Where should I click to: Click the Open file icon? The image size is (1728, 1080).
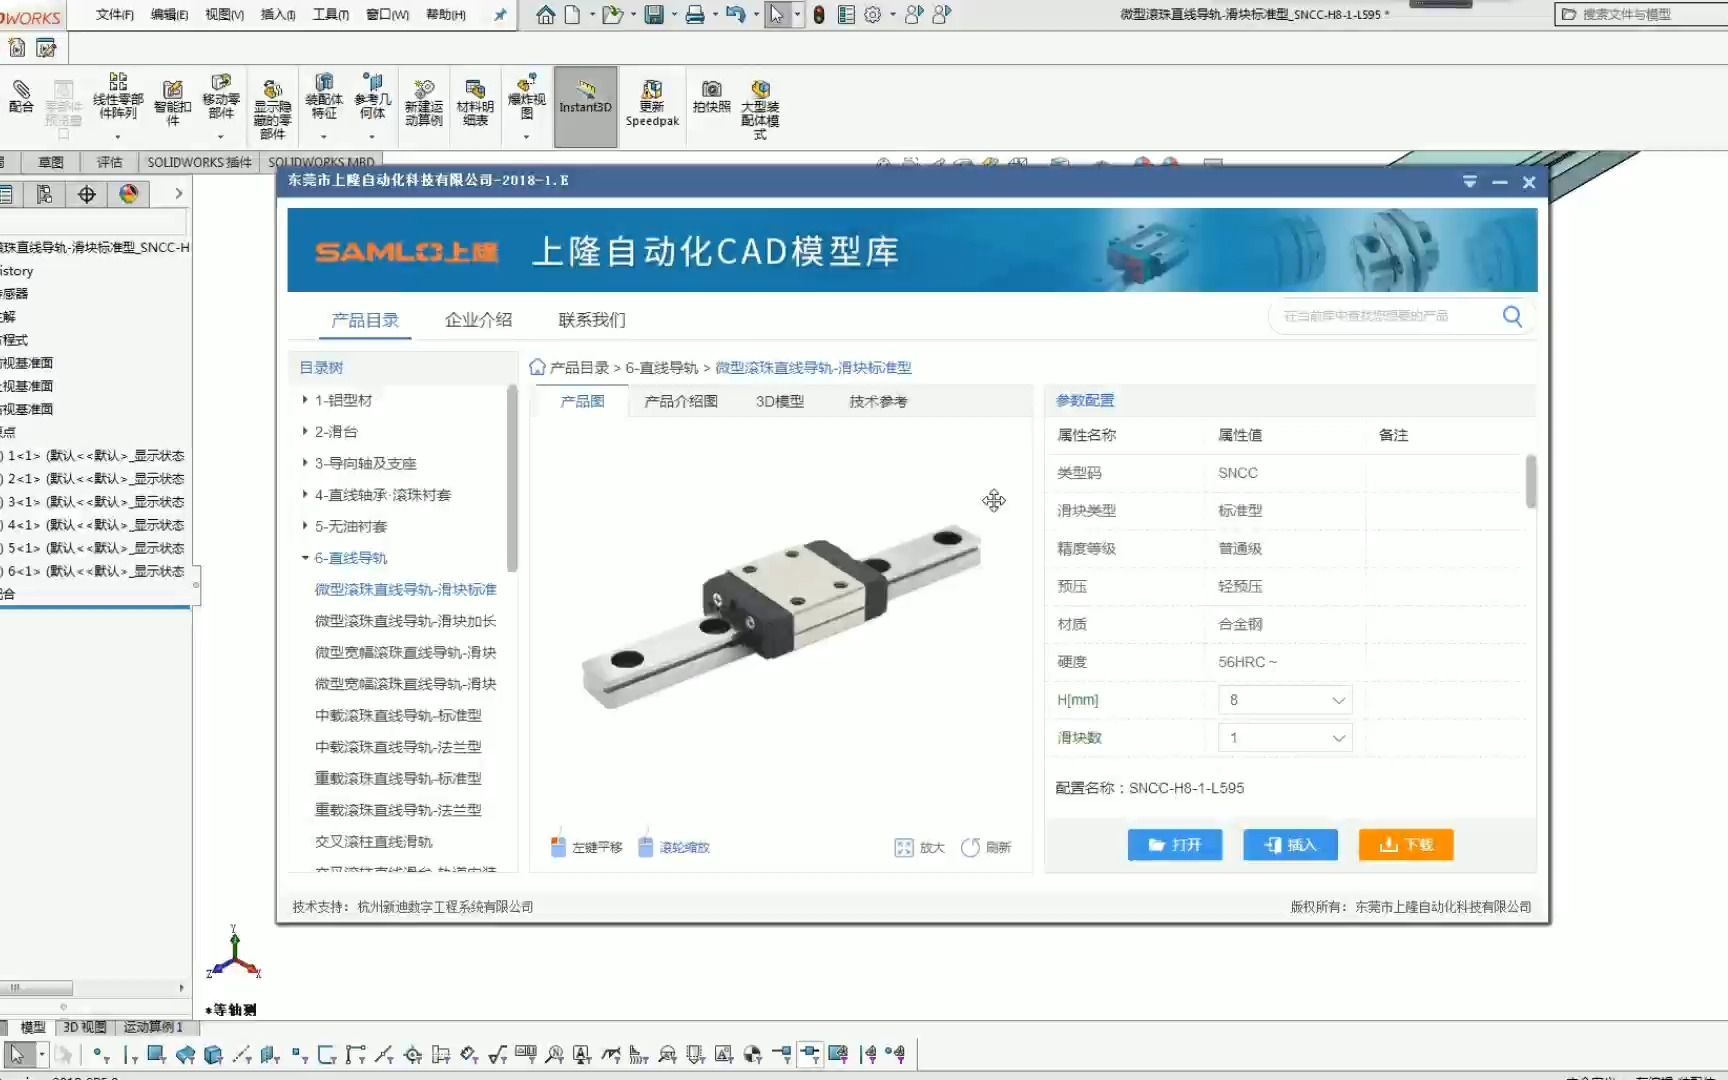612,15
